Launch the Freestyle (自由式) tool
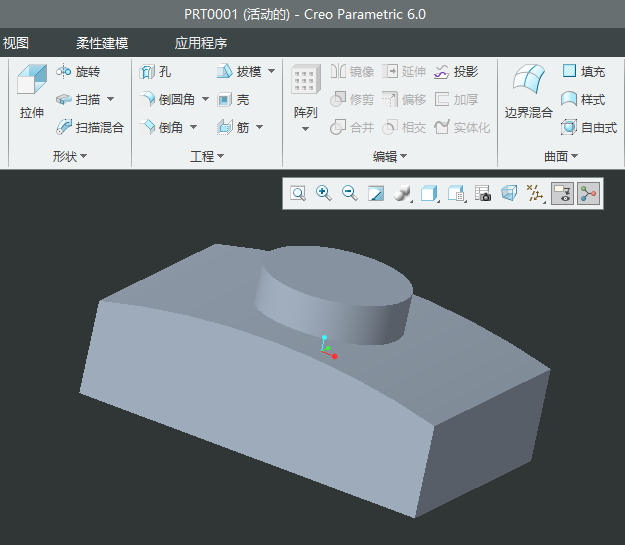 [x=589, y=128]
